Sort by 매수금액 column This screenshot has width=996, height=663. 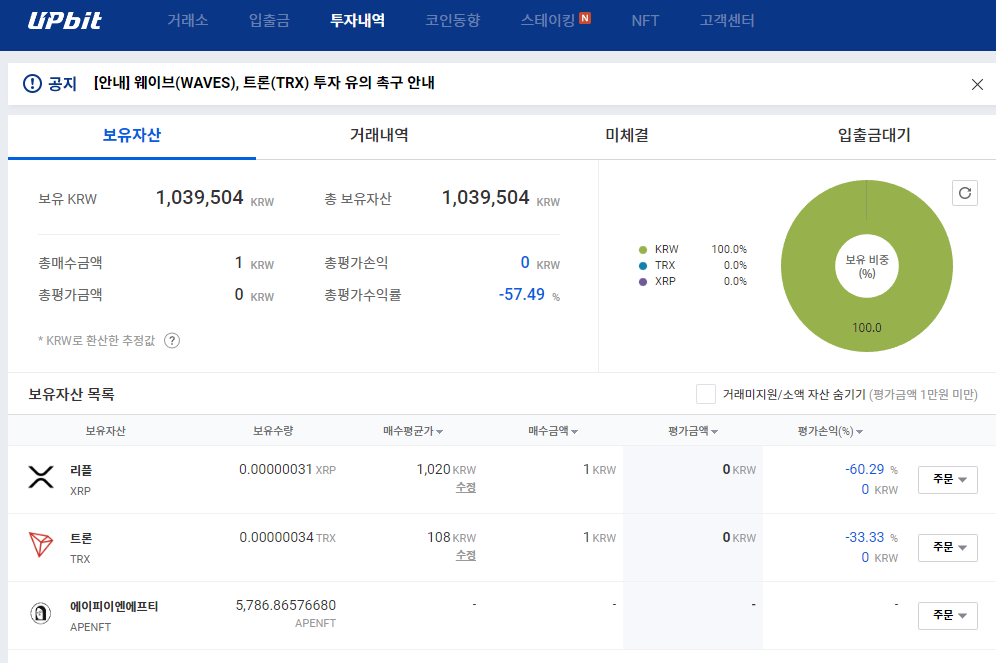(x=553, y=431)
